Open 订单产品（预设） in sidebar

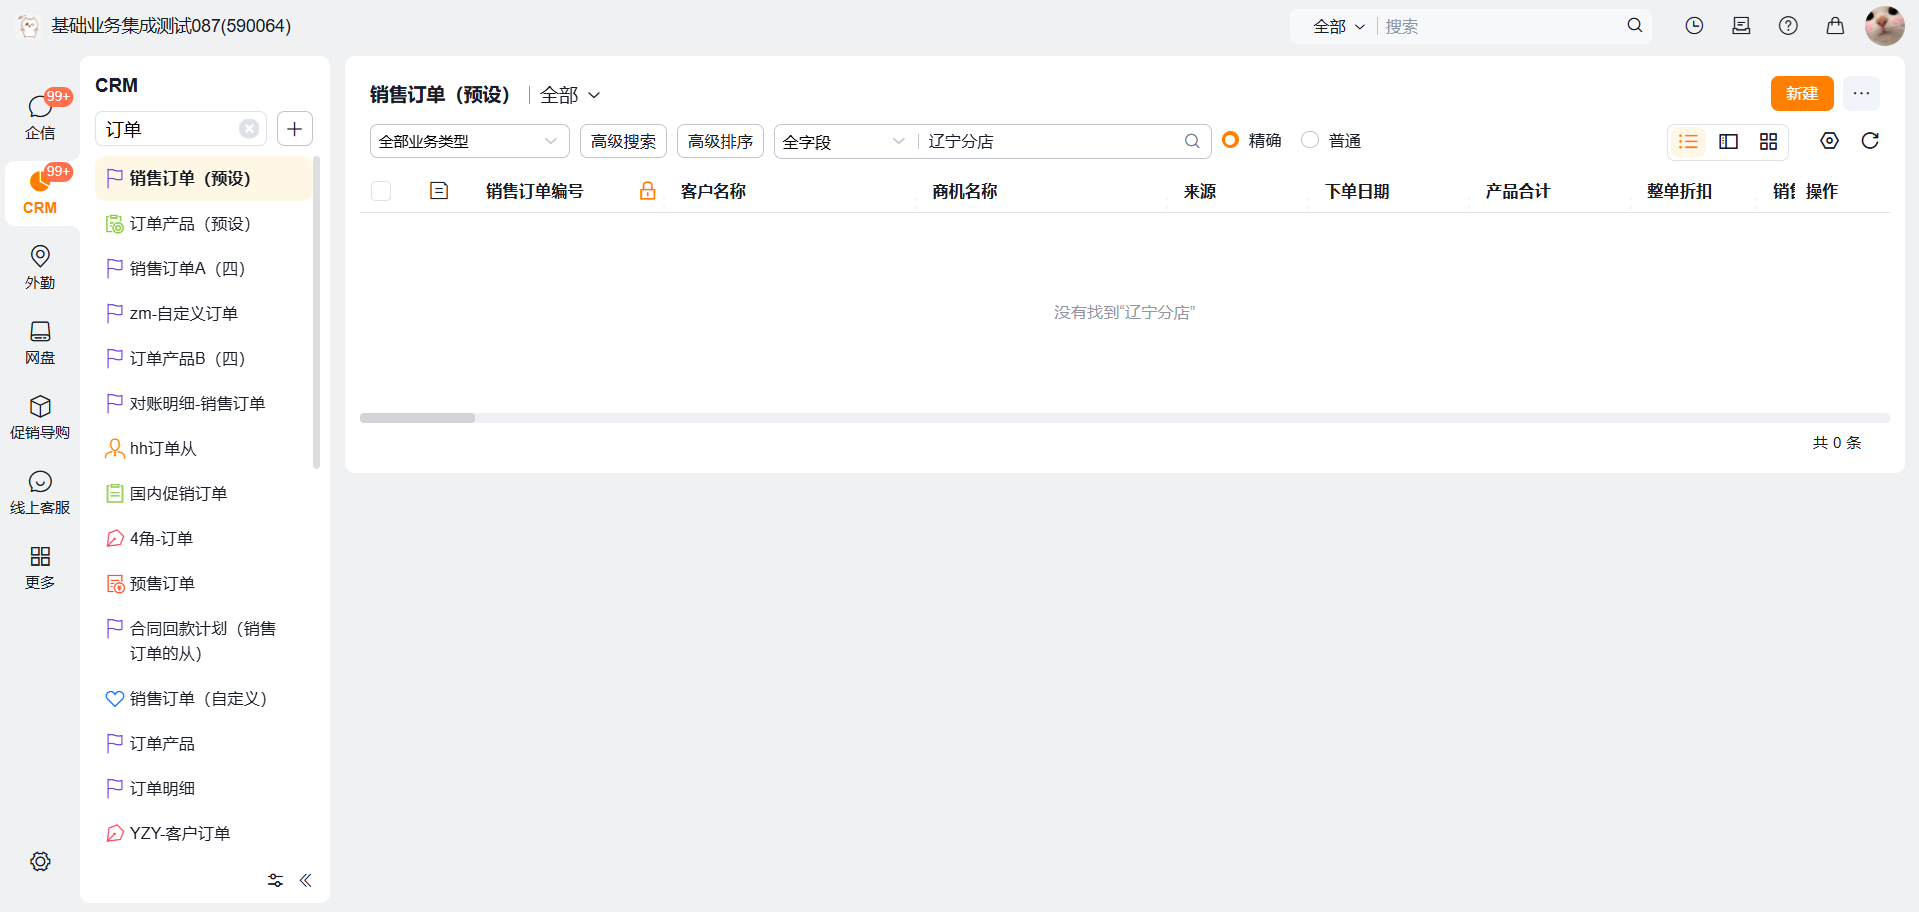(x=190, y=224)
